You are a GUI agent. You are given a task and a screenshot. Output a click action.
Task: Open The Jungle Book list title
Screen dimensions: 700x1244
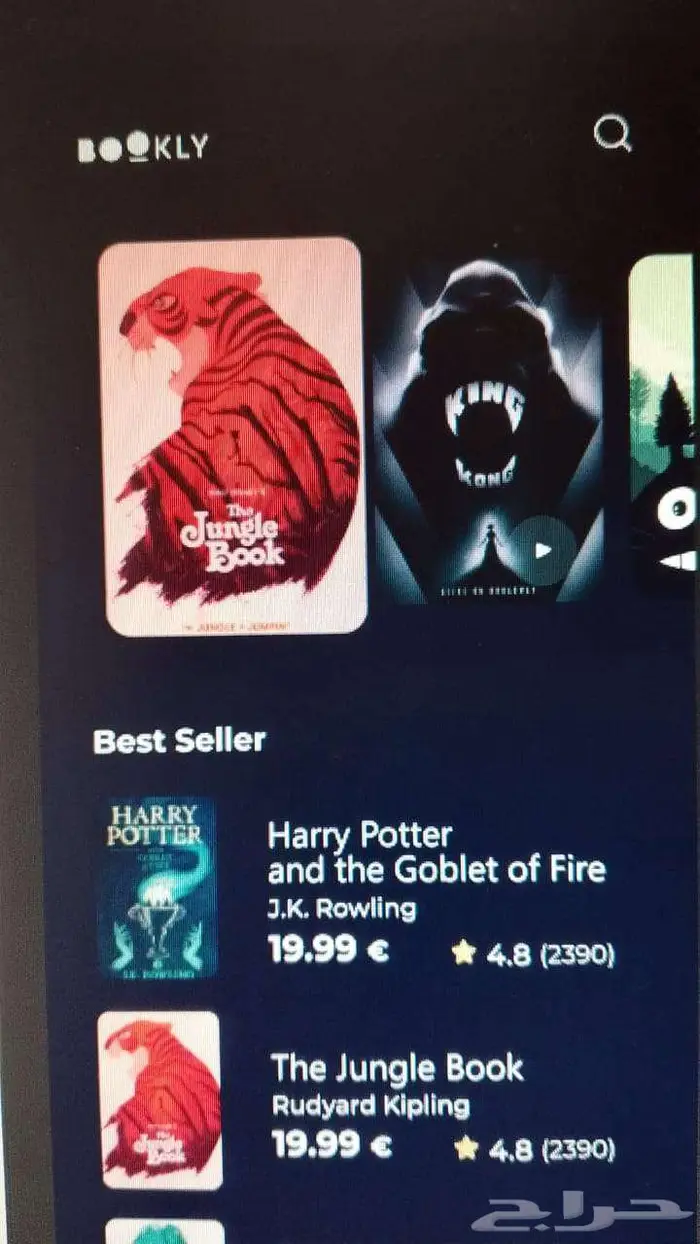pos(397,1067)
